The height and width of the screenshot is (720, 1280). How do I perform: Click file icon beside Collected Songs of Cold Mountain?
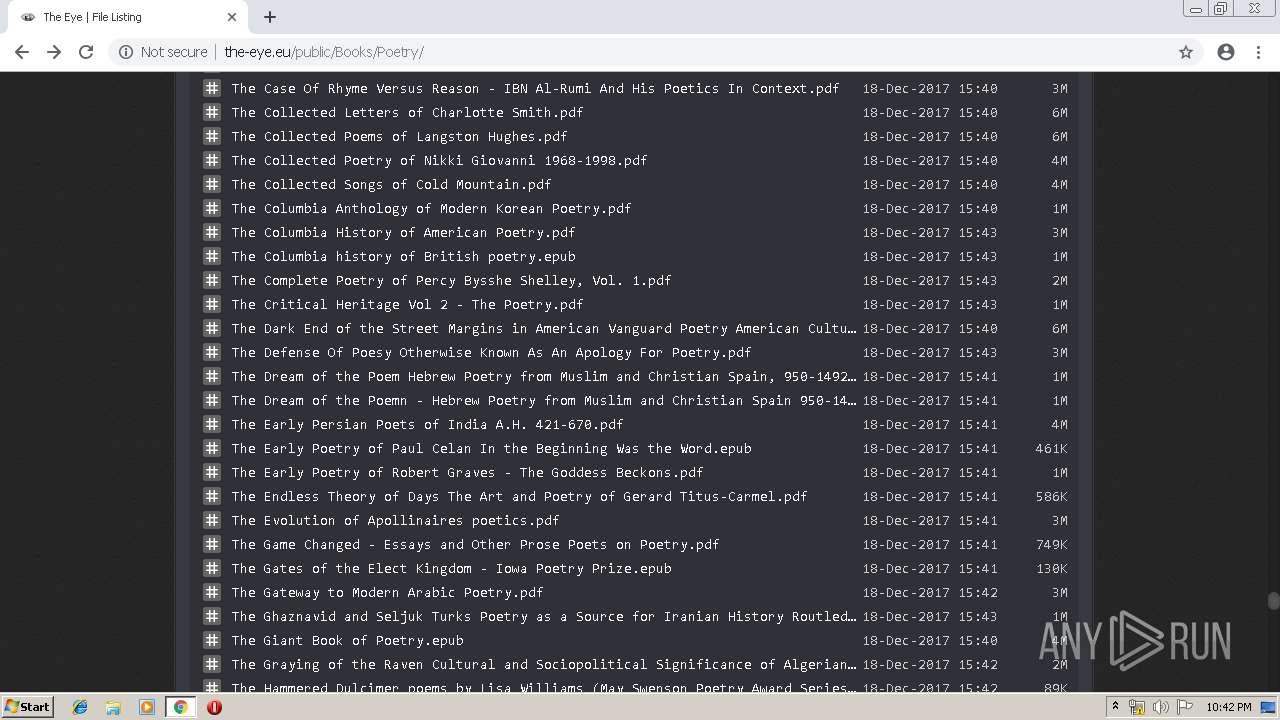(212, 184)
